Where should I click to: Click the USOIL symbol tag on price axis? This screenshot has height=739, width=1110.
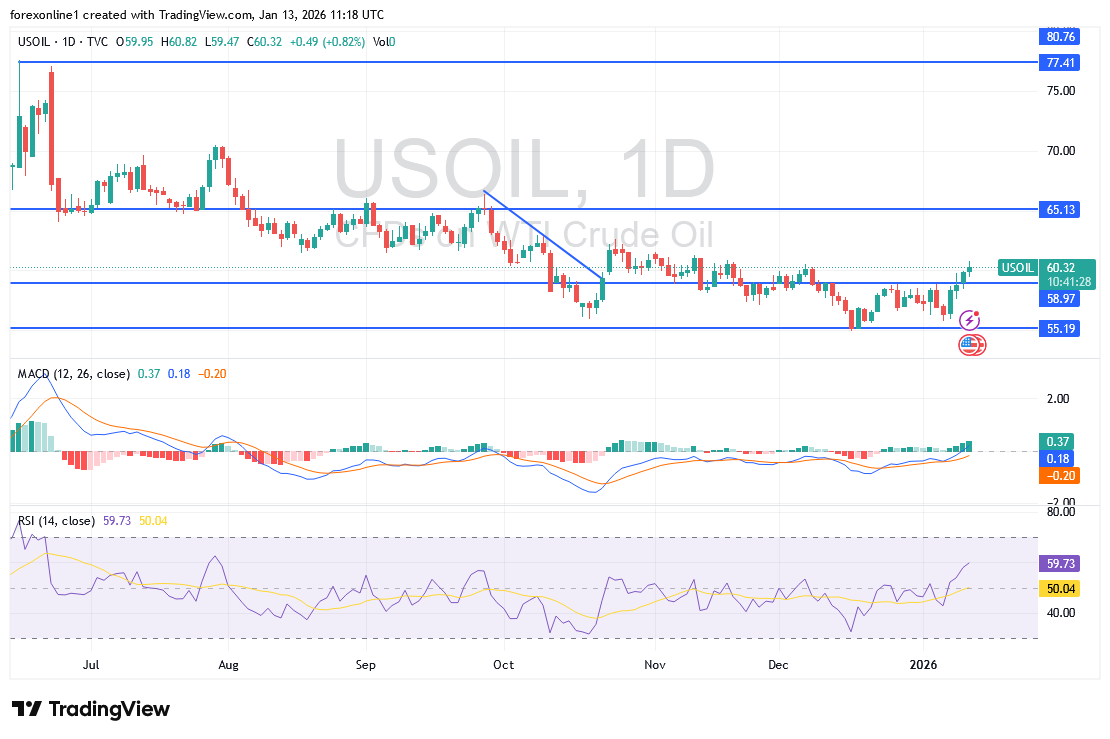[1017, 268]
